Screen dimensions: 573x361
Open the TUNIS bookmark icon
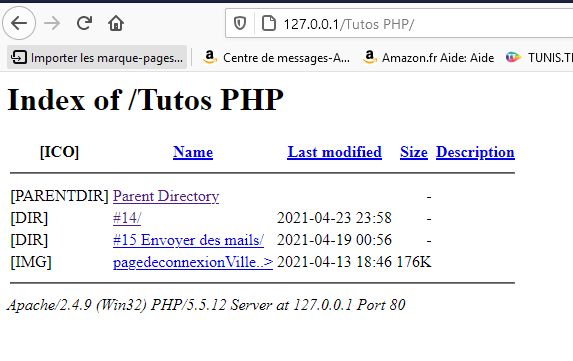(513, 57)
